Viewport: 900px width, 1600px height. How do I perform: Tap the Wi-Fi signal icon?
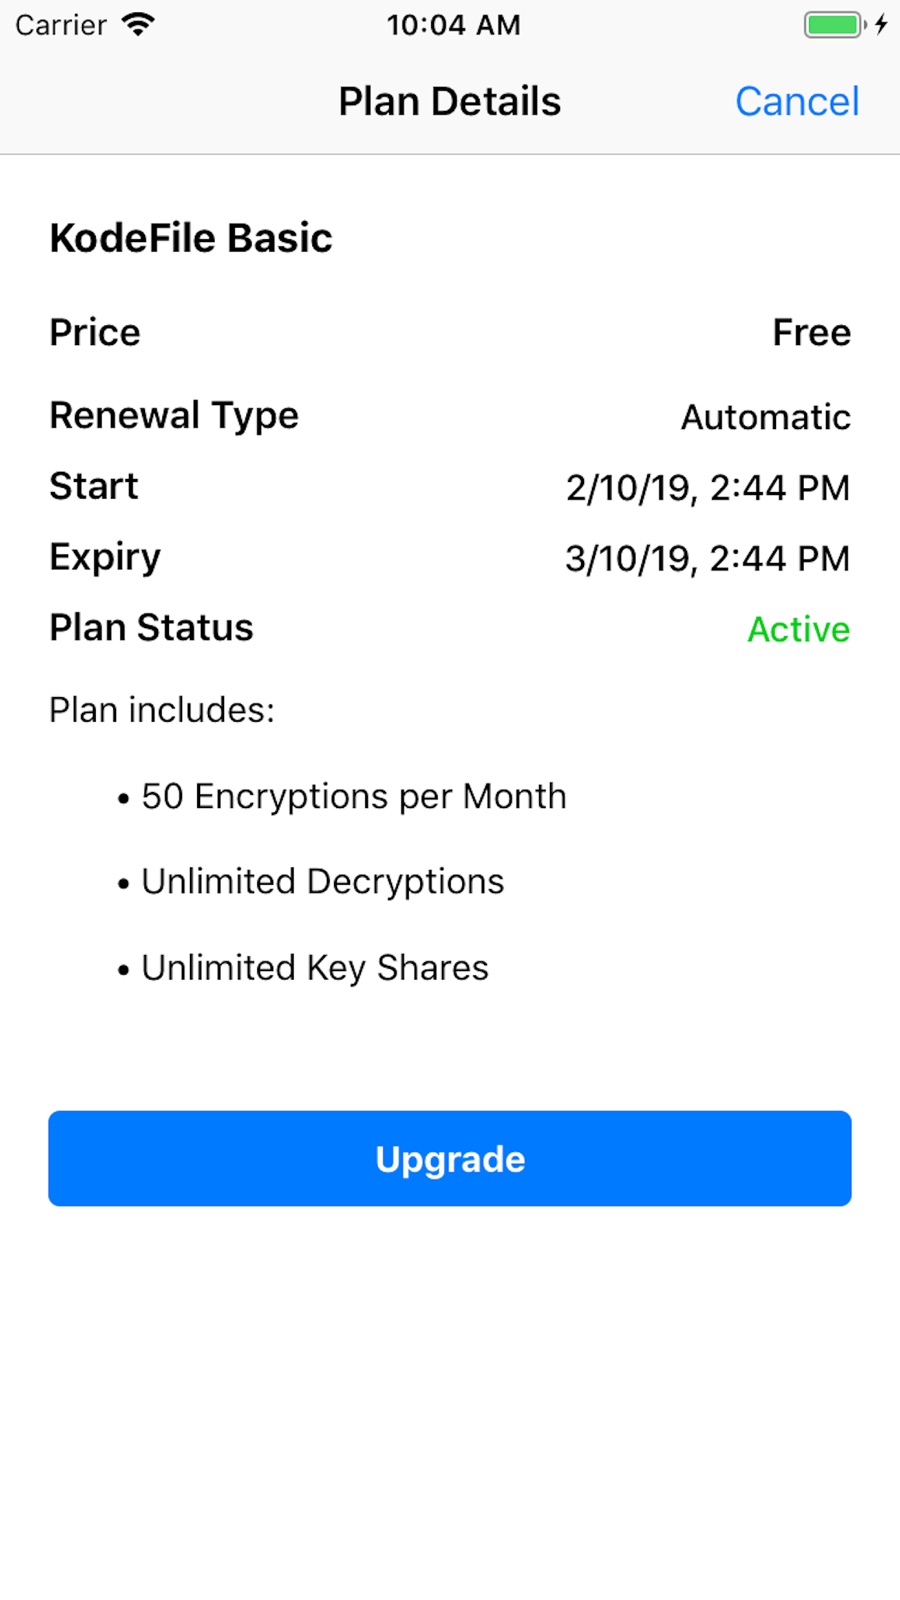coord(138,24)
